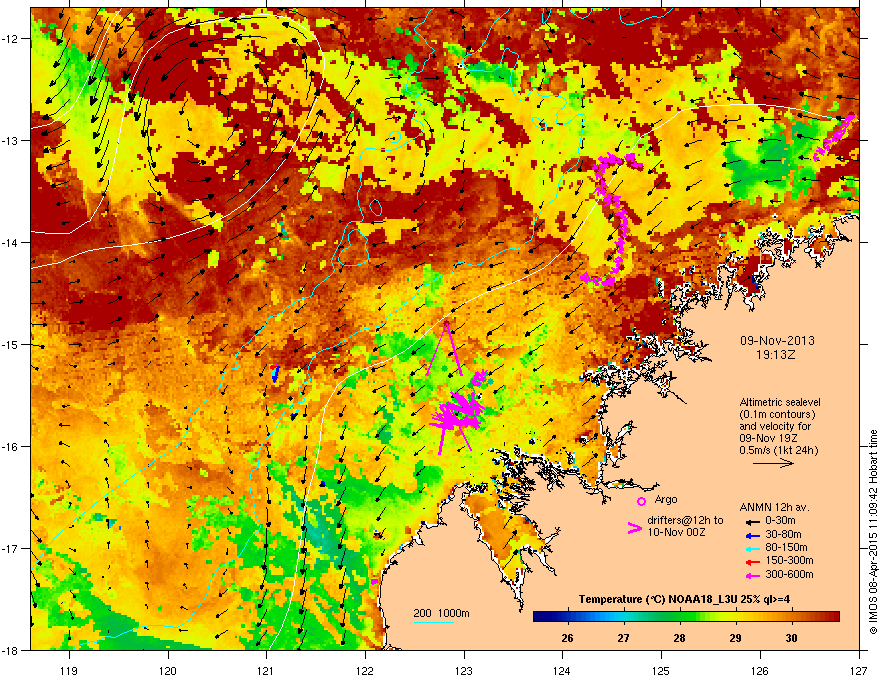Click the magenta drifter track at the top-right map edge

pyautogui.click(x=834, y=137)
